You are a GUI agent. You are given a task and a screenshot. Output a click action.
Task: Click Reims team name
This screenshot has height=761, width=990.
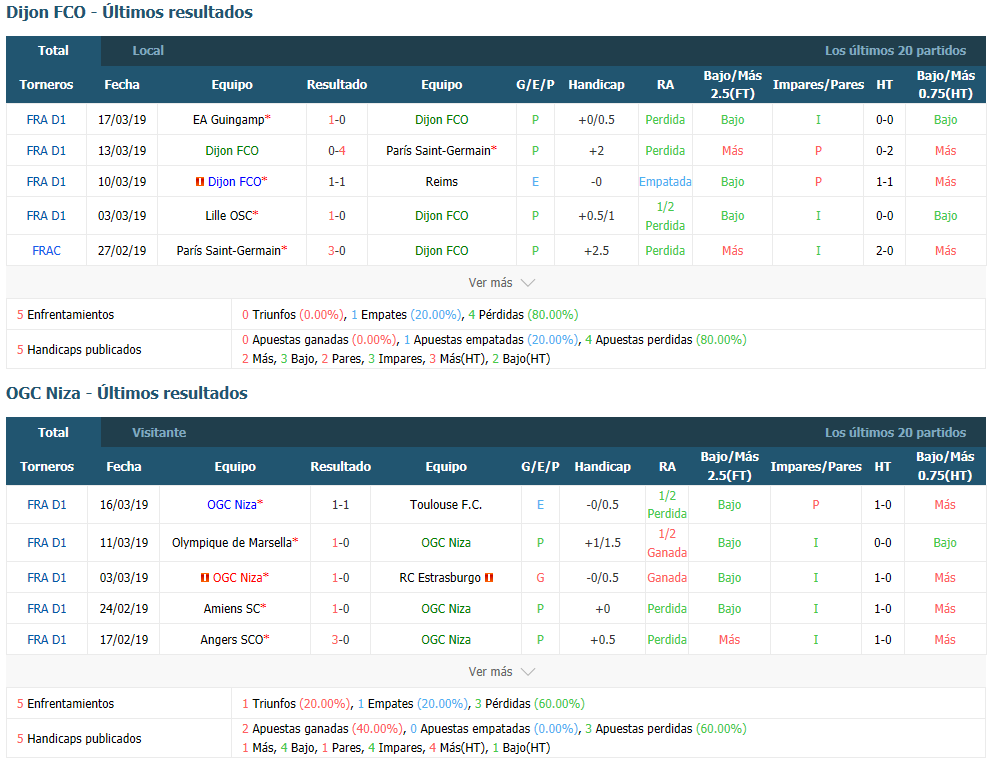tap(441, 182)
